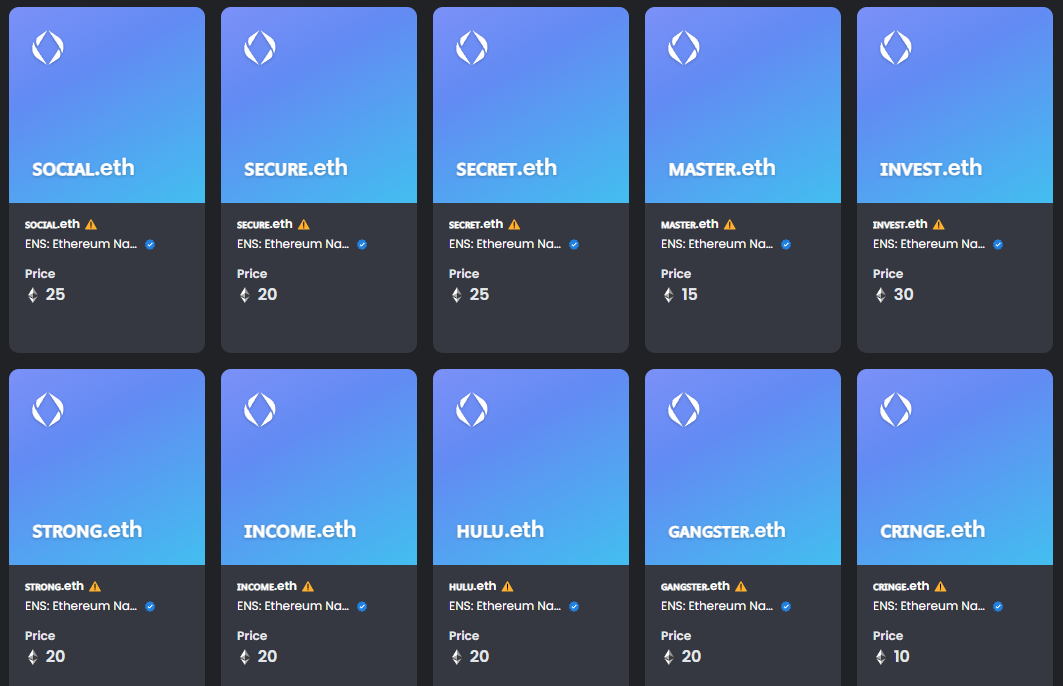The width and height of the screenshot is (1063, 686).
Task: Open the GANGSTER.eth NFT thumbnail
Action: pyautogui.click(x=743, y=467)
